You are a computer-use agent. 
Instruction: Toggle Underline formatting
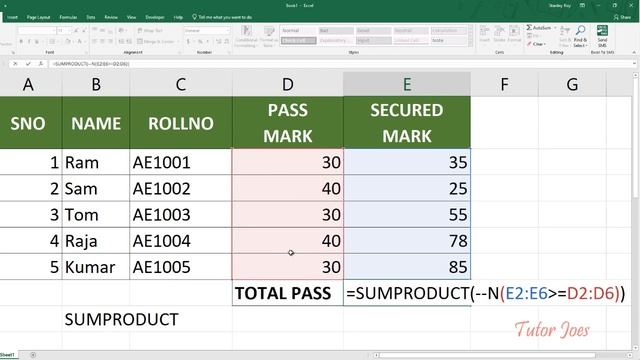point(37,41)
